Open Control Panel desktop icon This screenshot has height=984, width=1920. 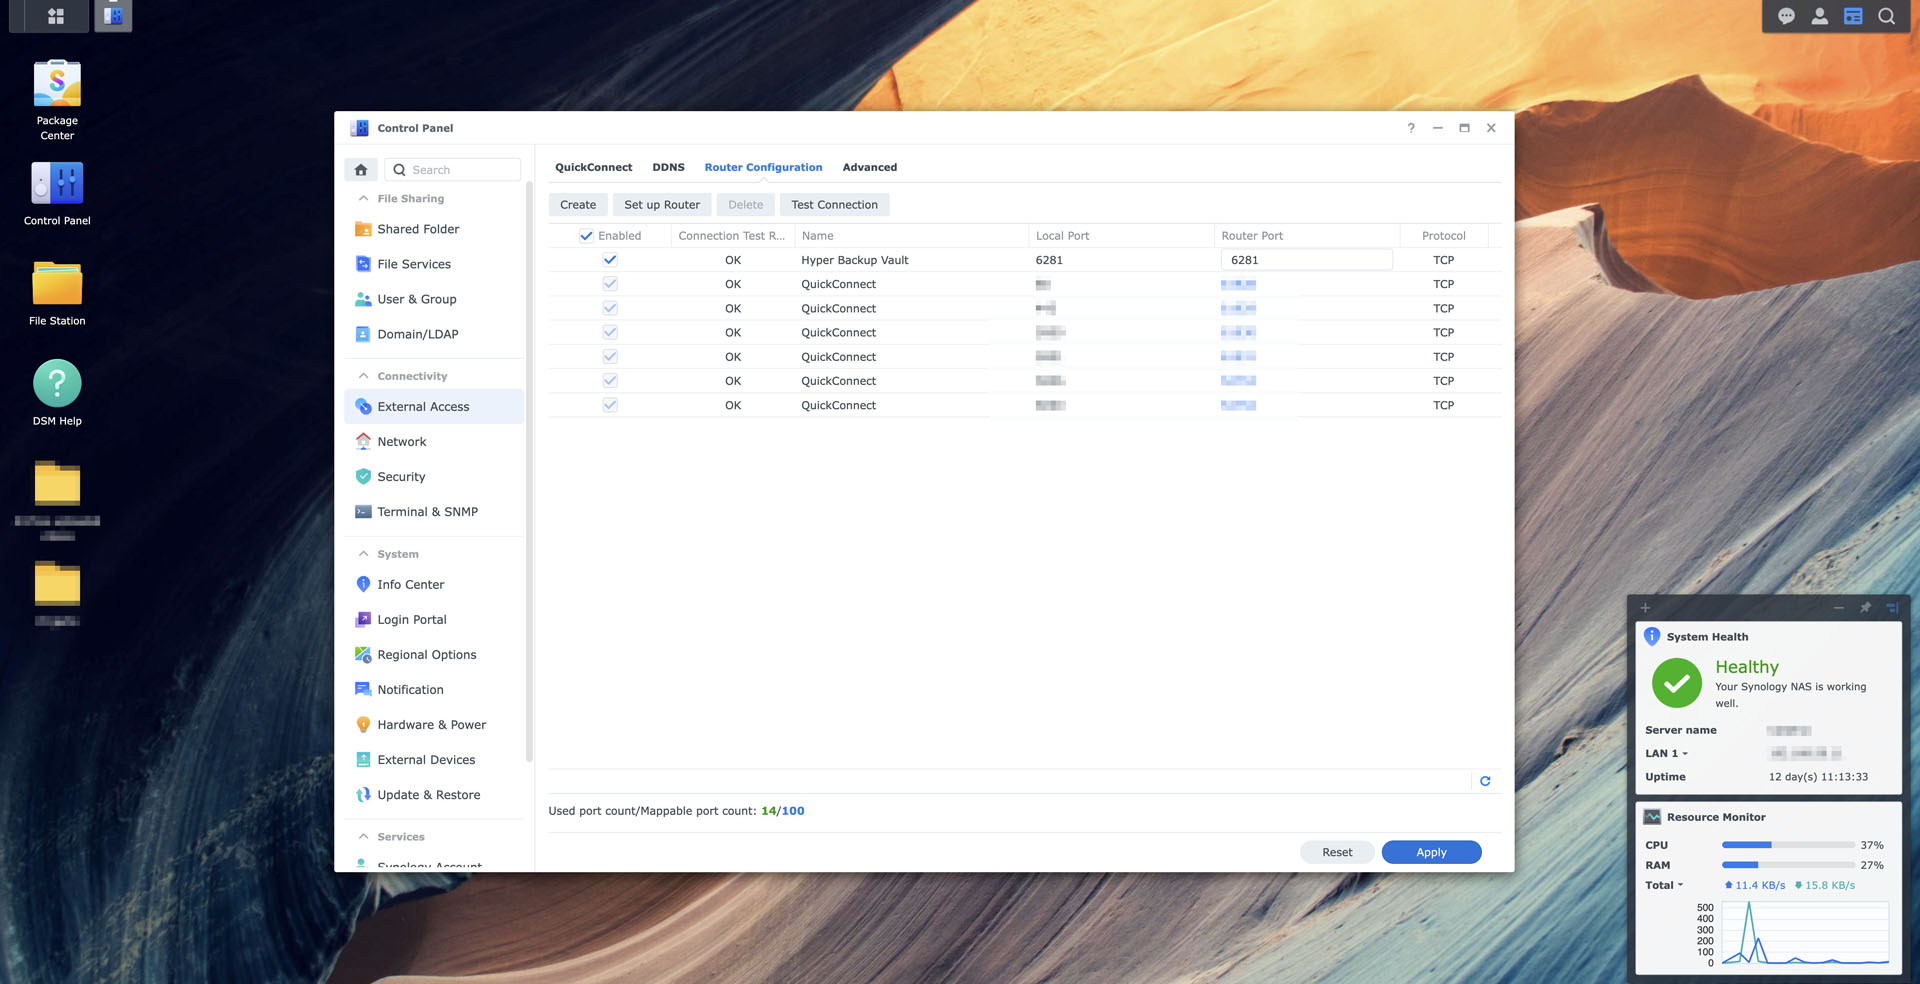pyautogui.click(x=57, y=194)
